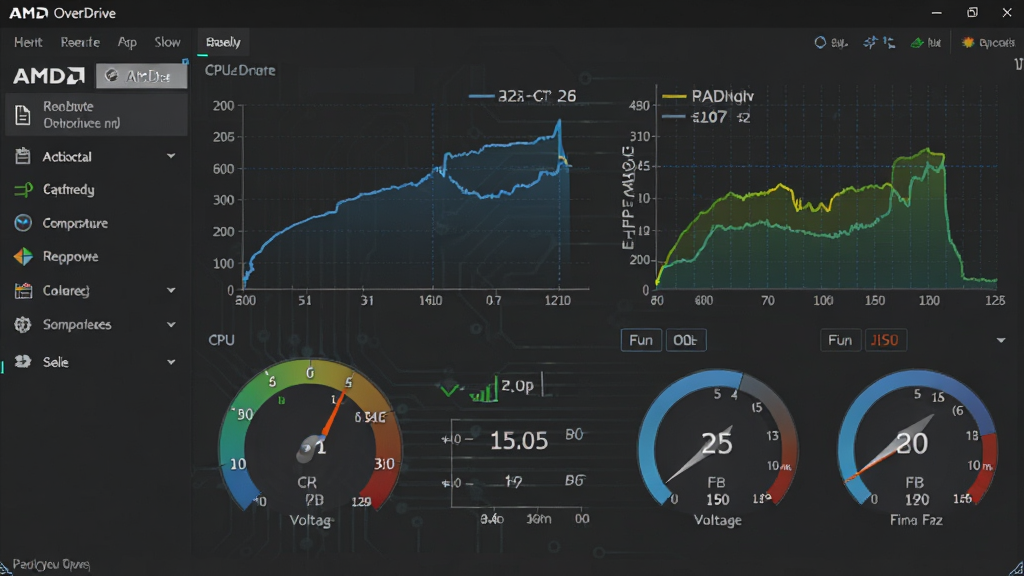
Task: Click the green check mark icon
Action: click(449, 390)
